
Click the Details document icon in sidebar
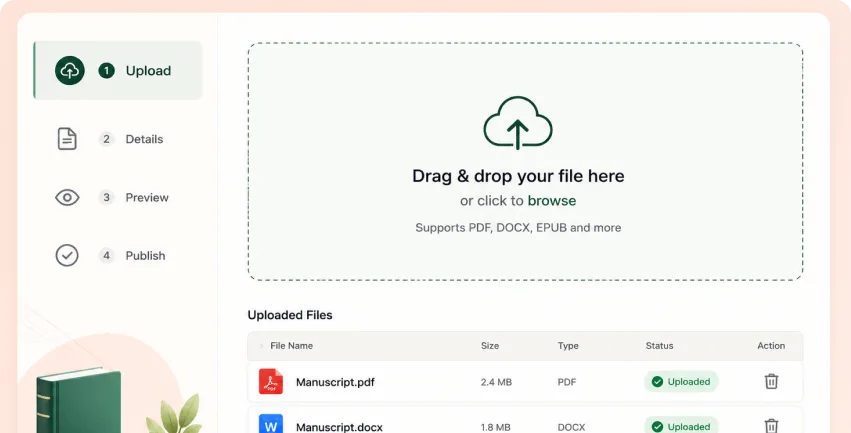[67, 139]
